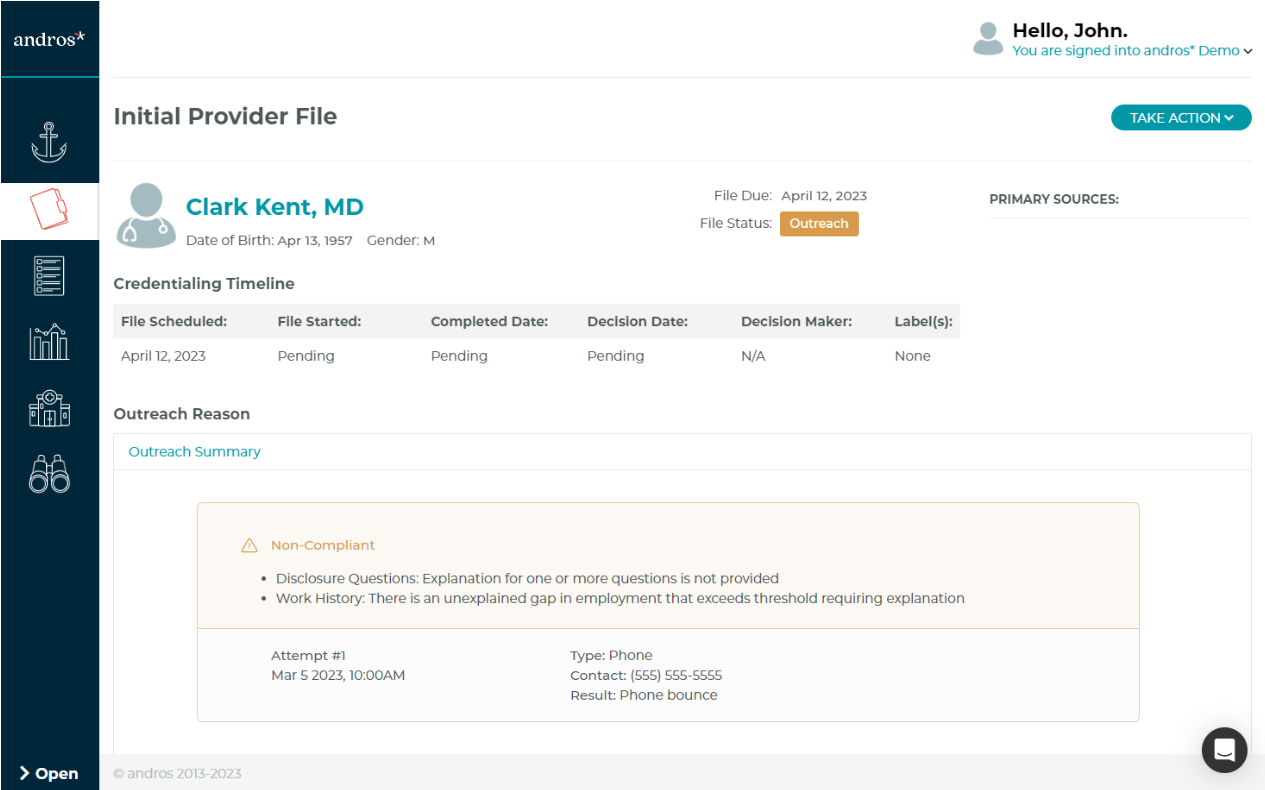1265x790 pixels.
Task: Click the © andros 2013-2023 footer text
Action: [177, 774]
